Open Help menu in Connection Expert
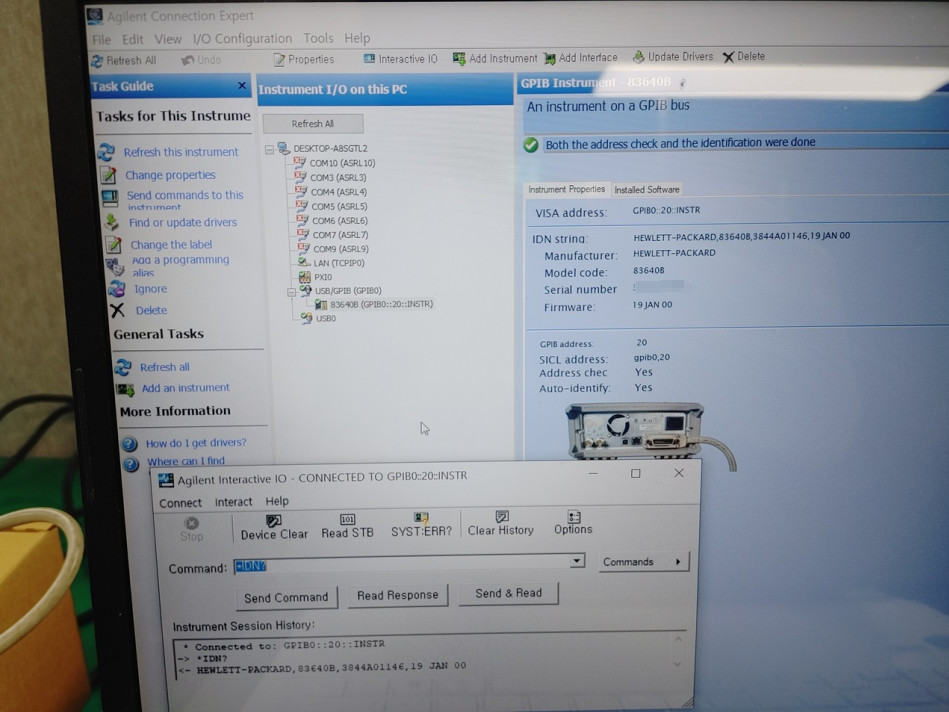The width and height of the screenshot is (949, 712). (357, 38)
